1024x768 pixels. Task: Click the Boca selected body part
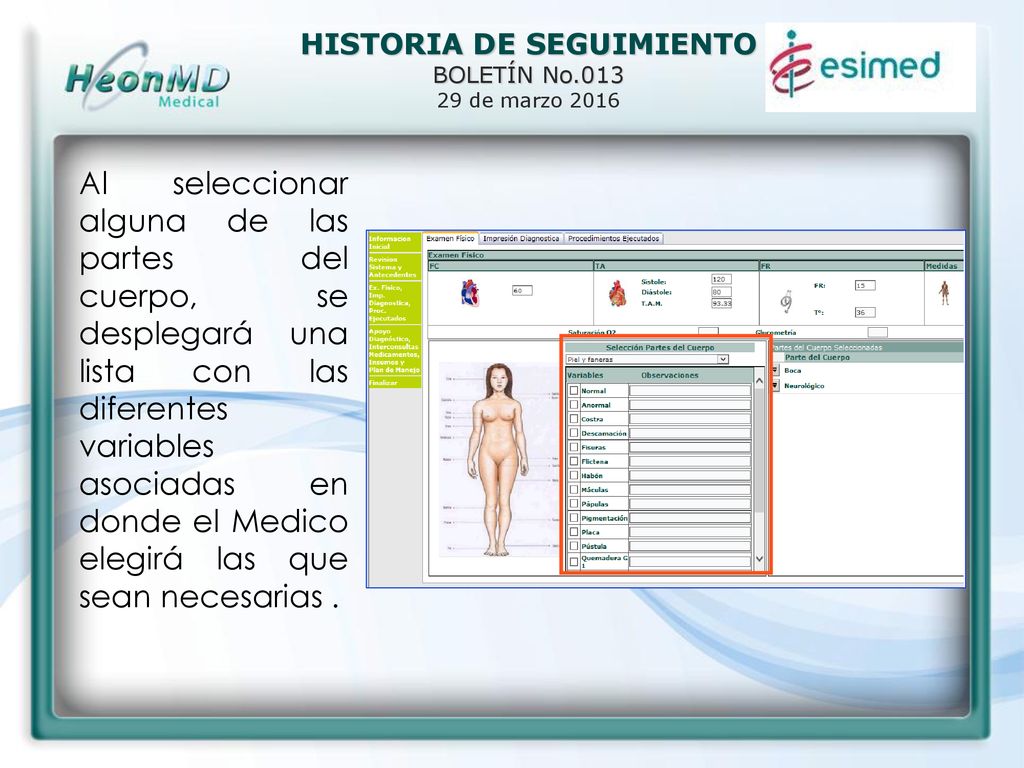[x=792, y=370]
